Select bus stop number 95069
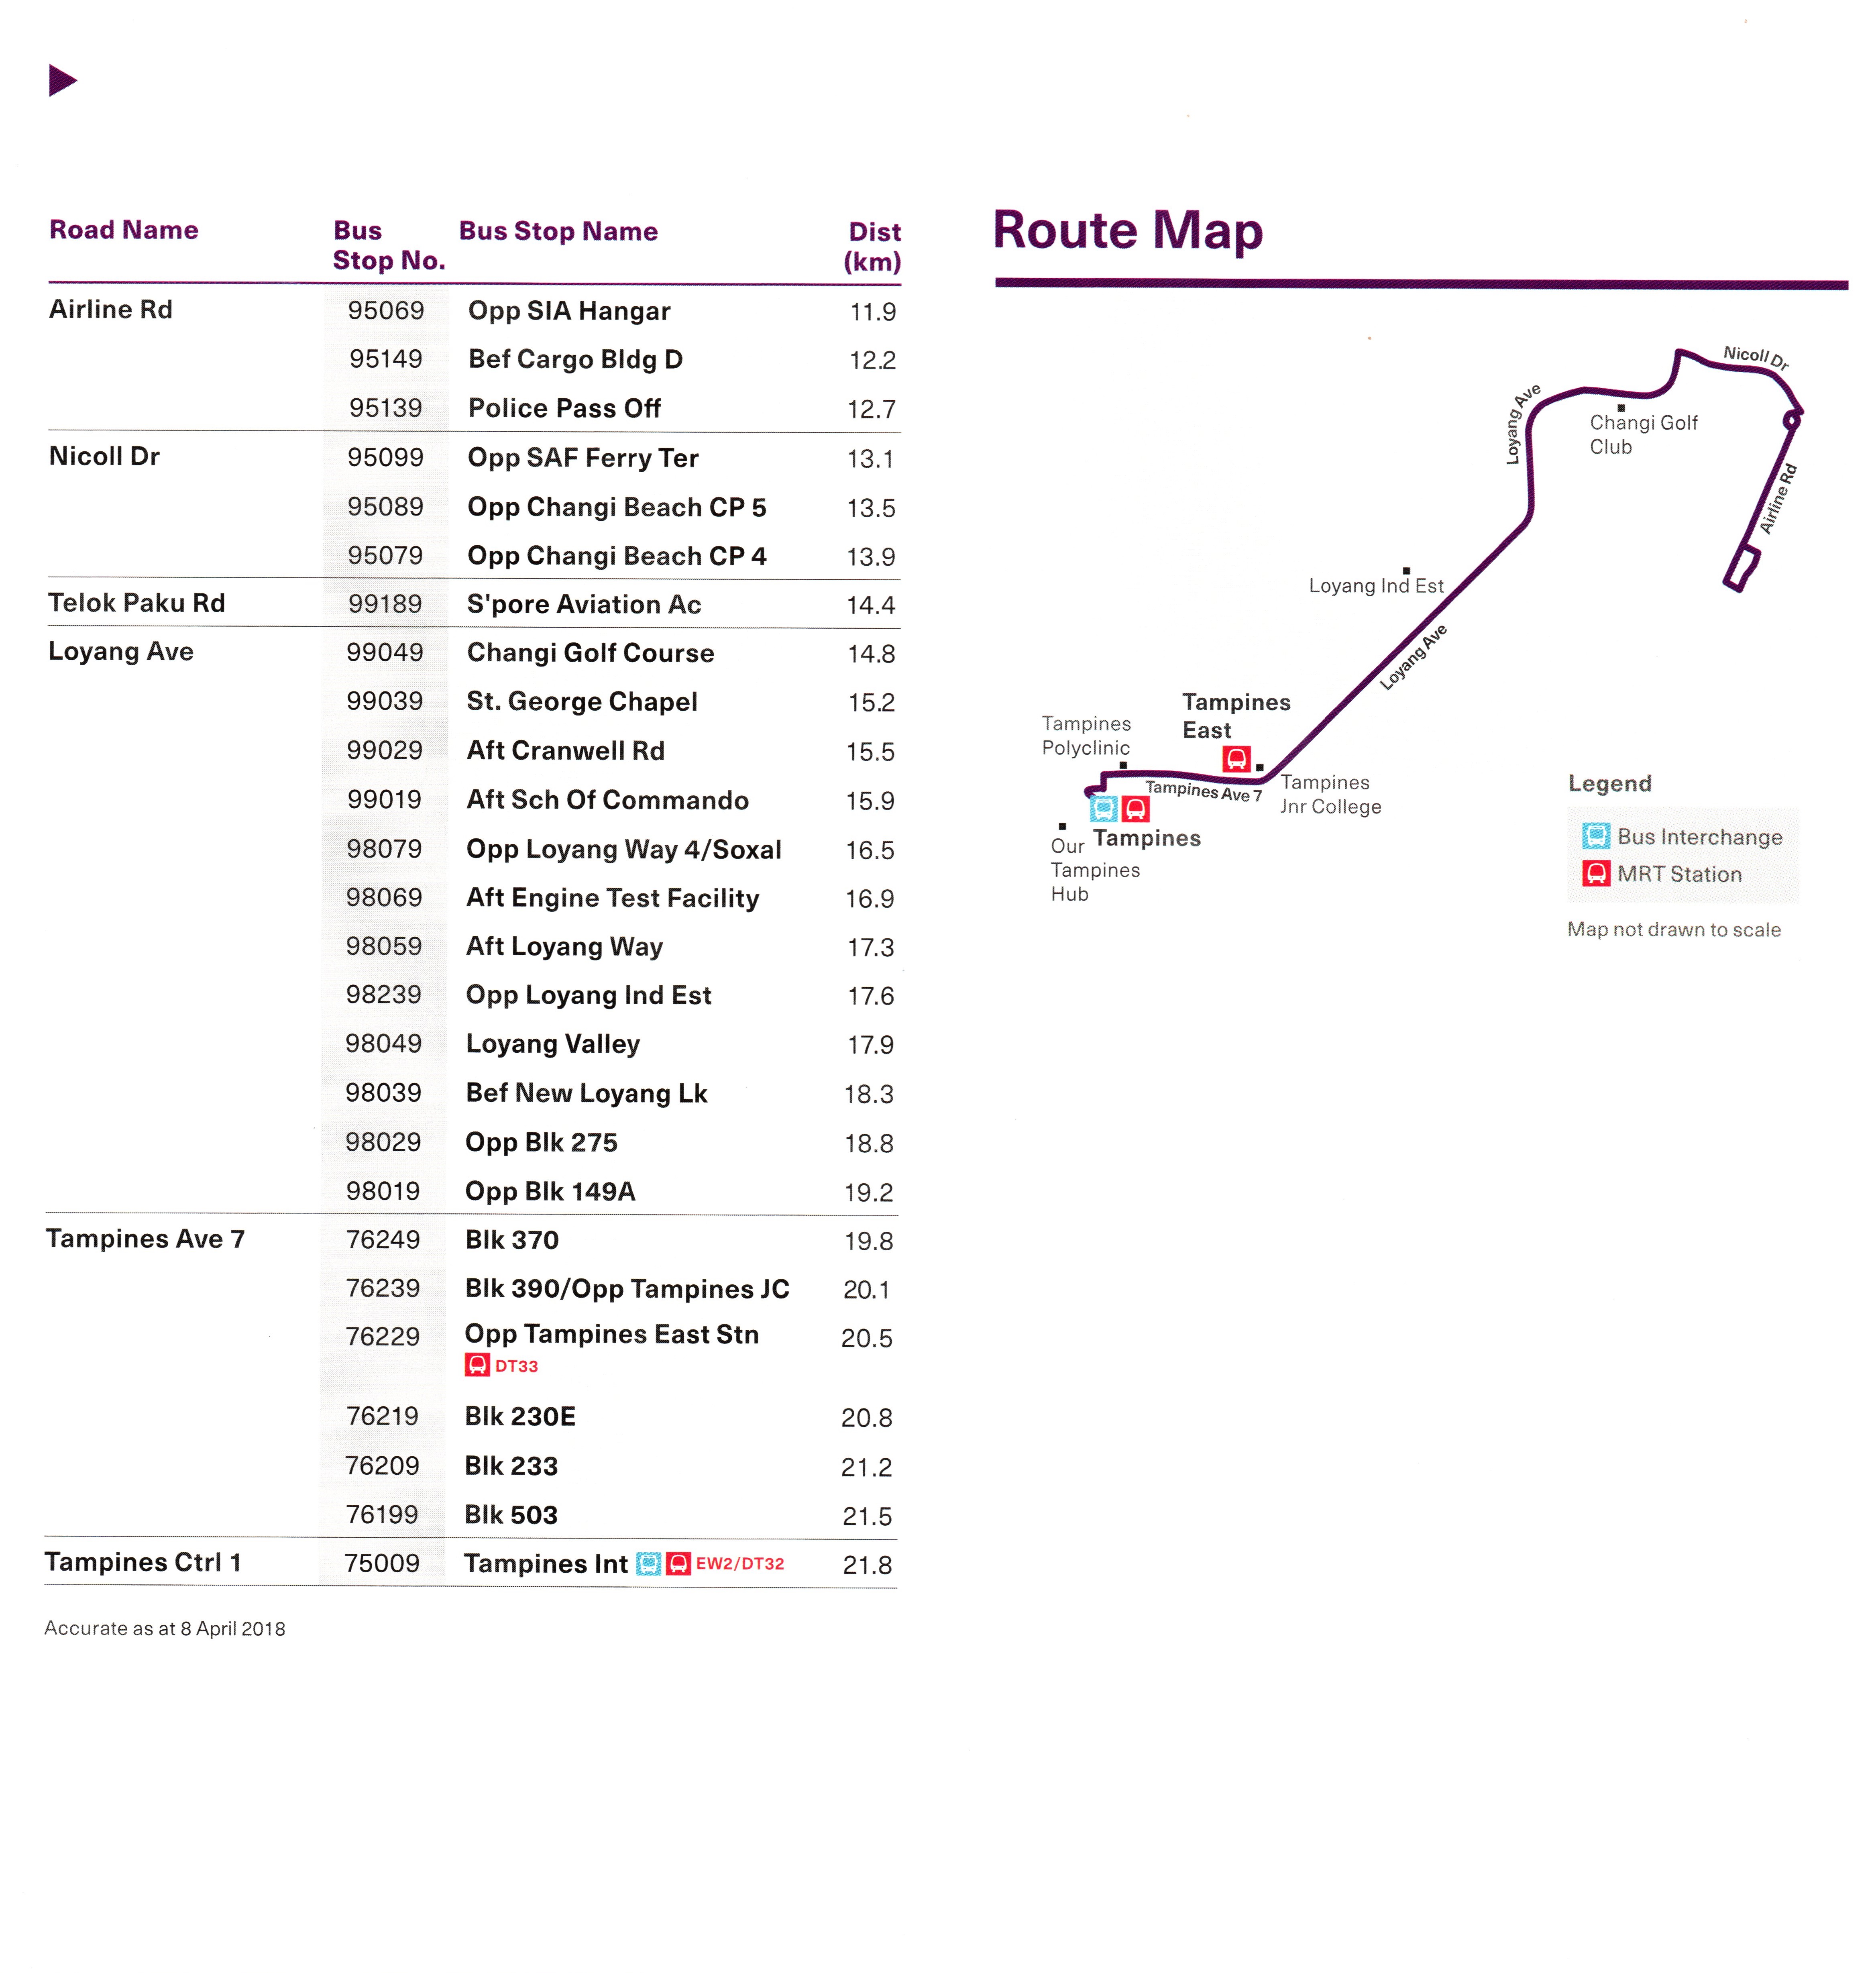Viewport: 1876px width, 1973px height. click(386, 311)
